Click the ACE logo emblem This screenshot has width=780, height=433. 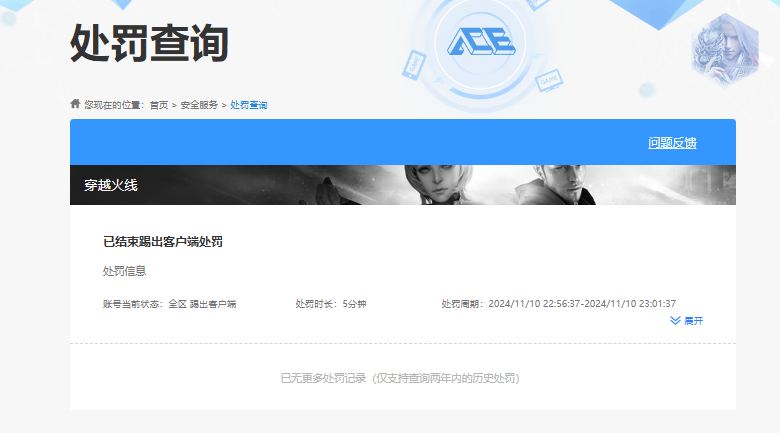481,42
